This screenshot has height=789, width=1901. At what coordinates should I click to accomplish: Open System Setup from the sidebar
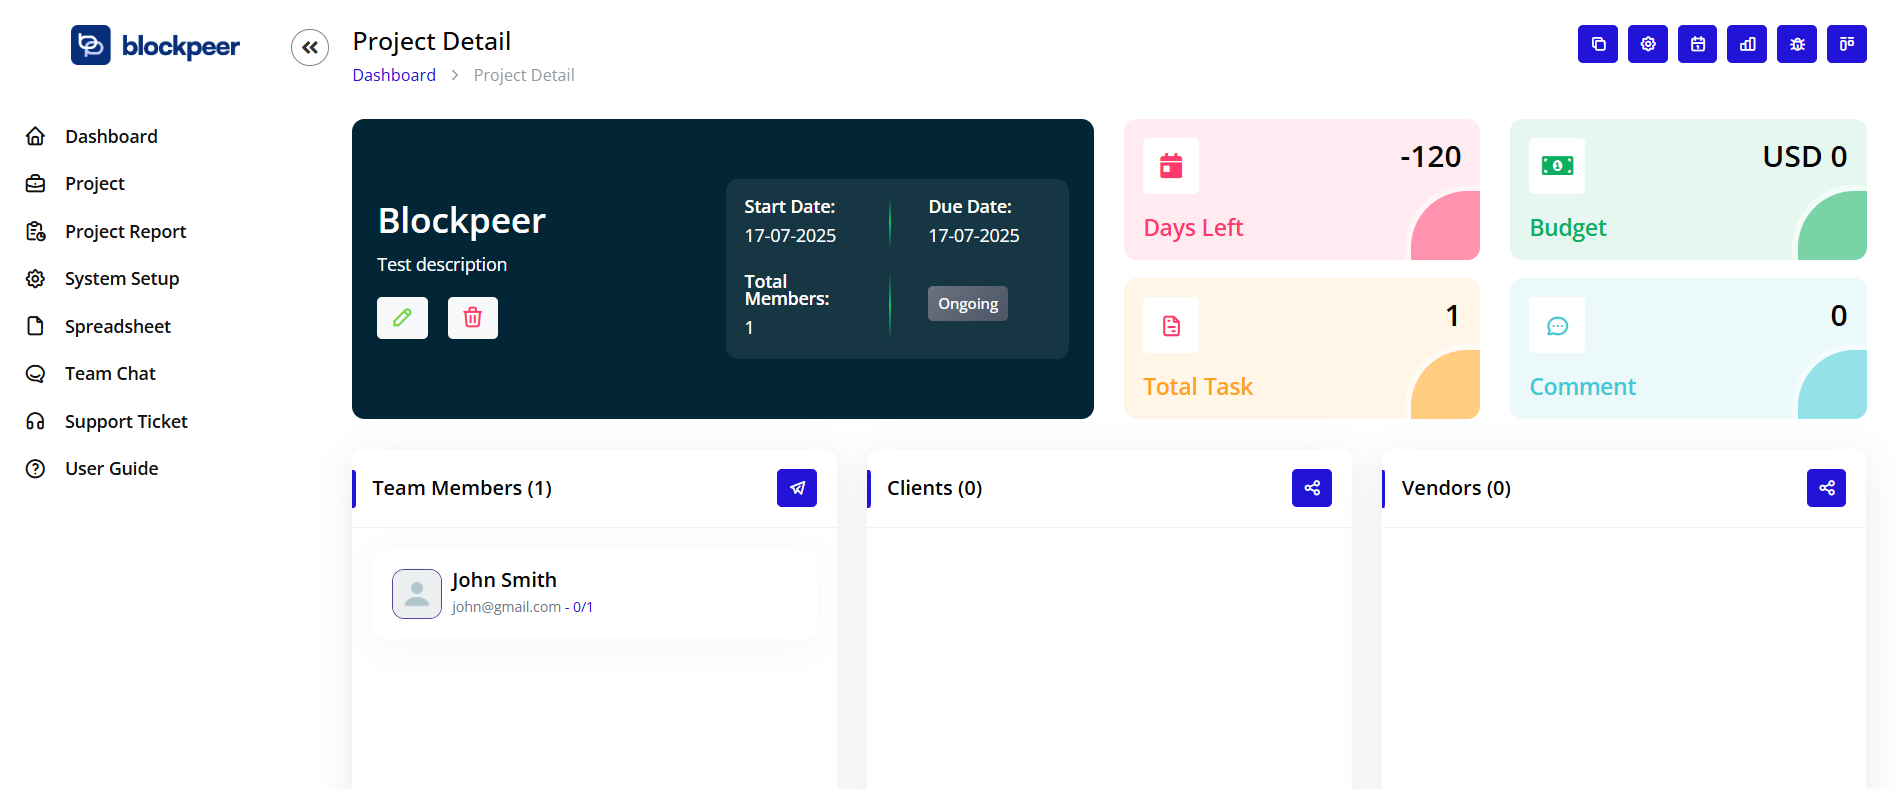[122, 279]
